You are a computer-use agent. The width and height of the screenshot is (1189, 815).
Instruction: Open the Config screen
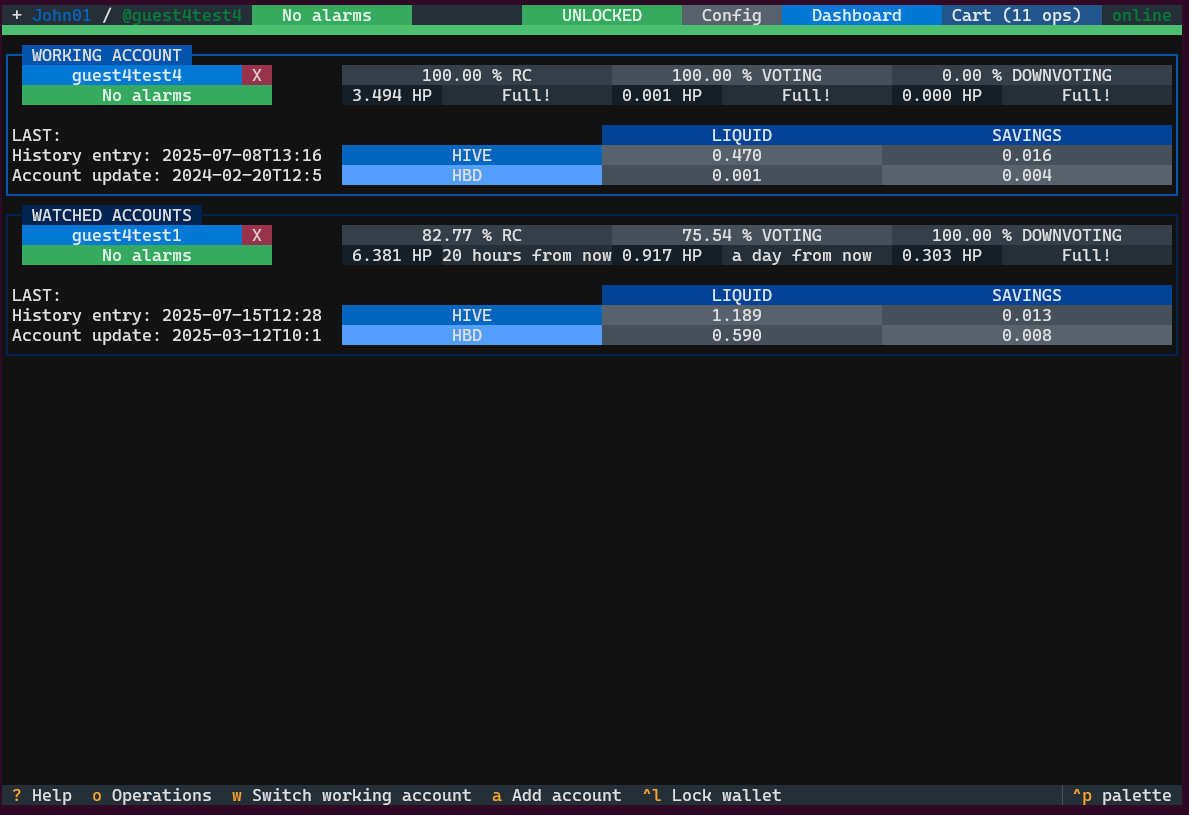732,15
